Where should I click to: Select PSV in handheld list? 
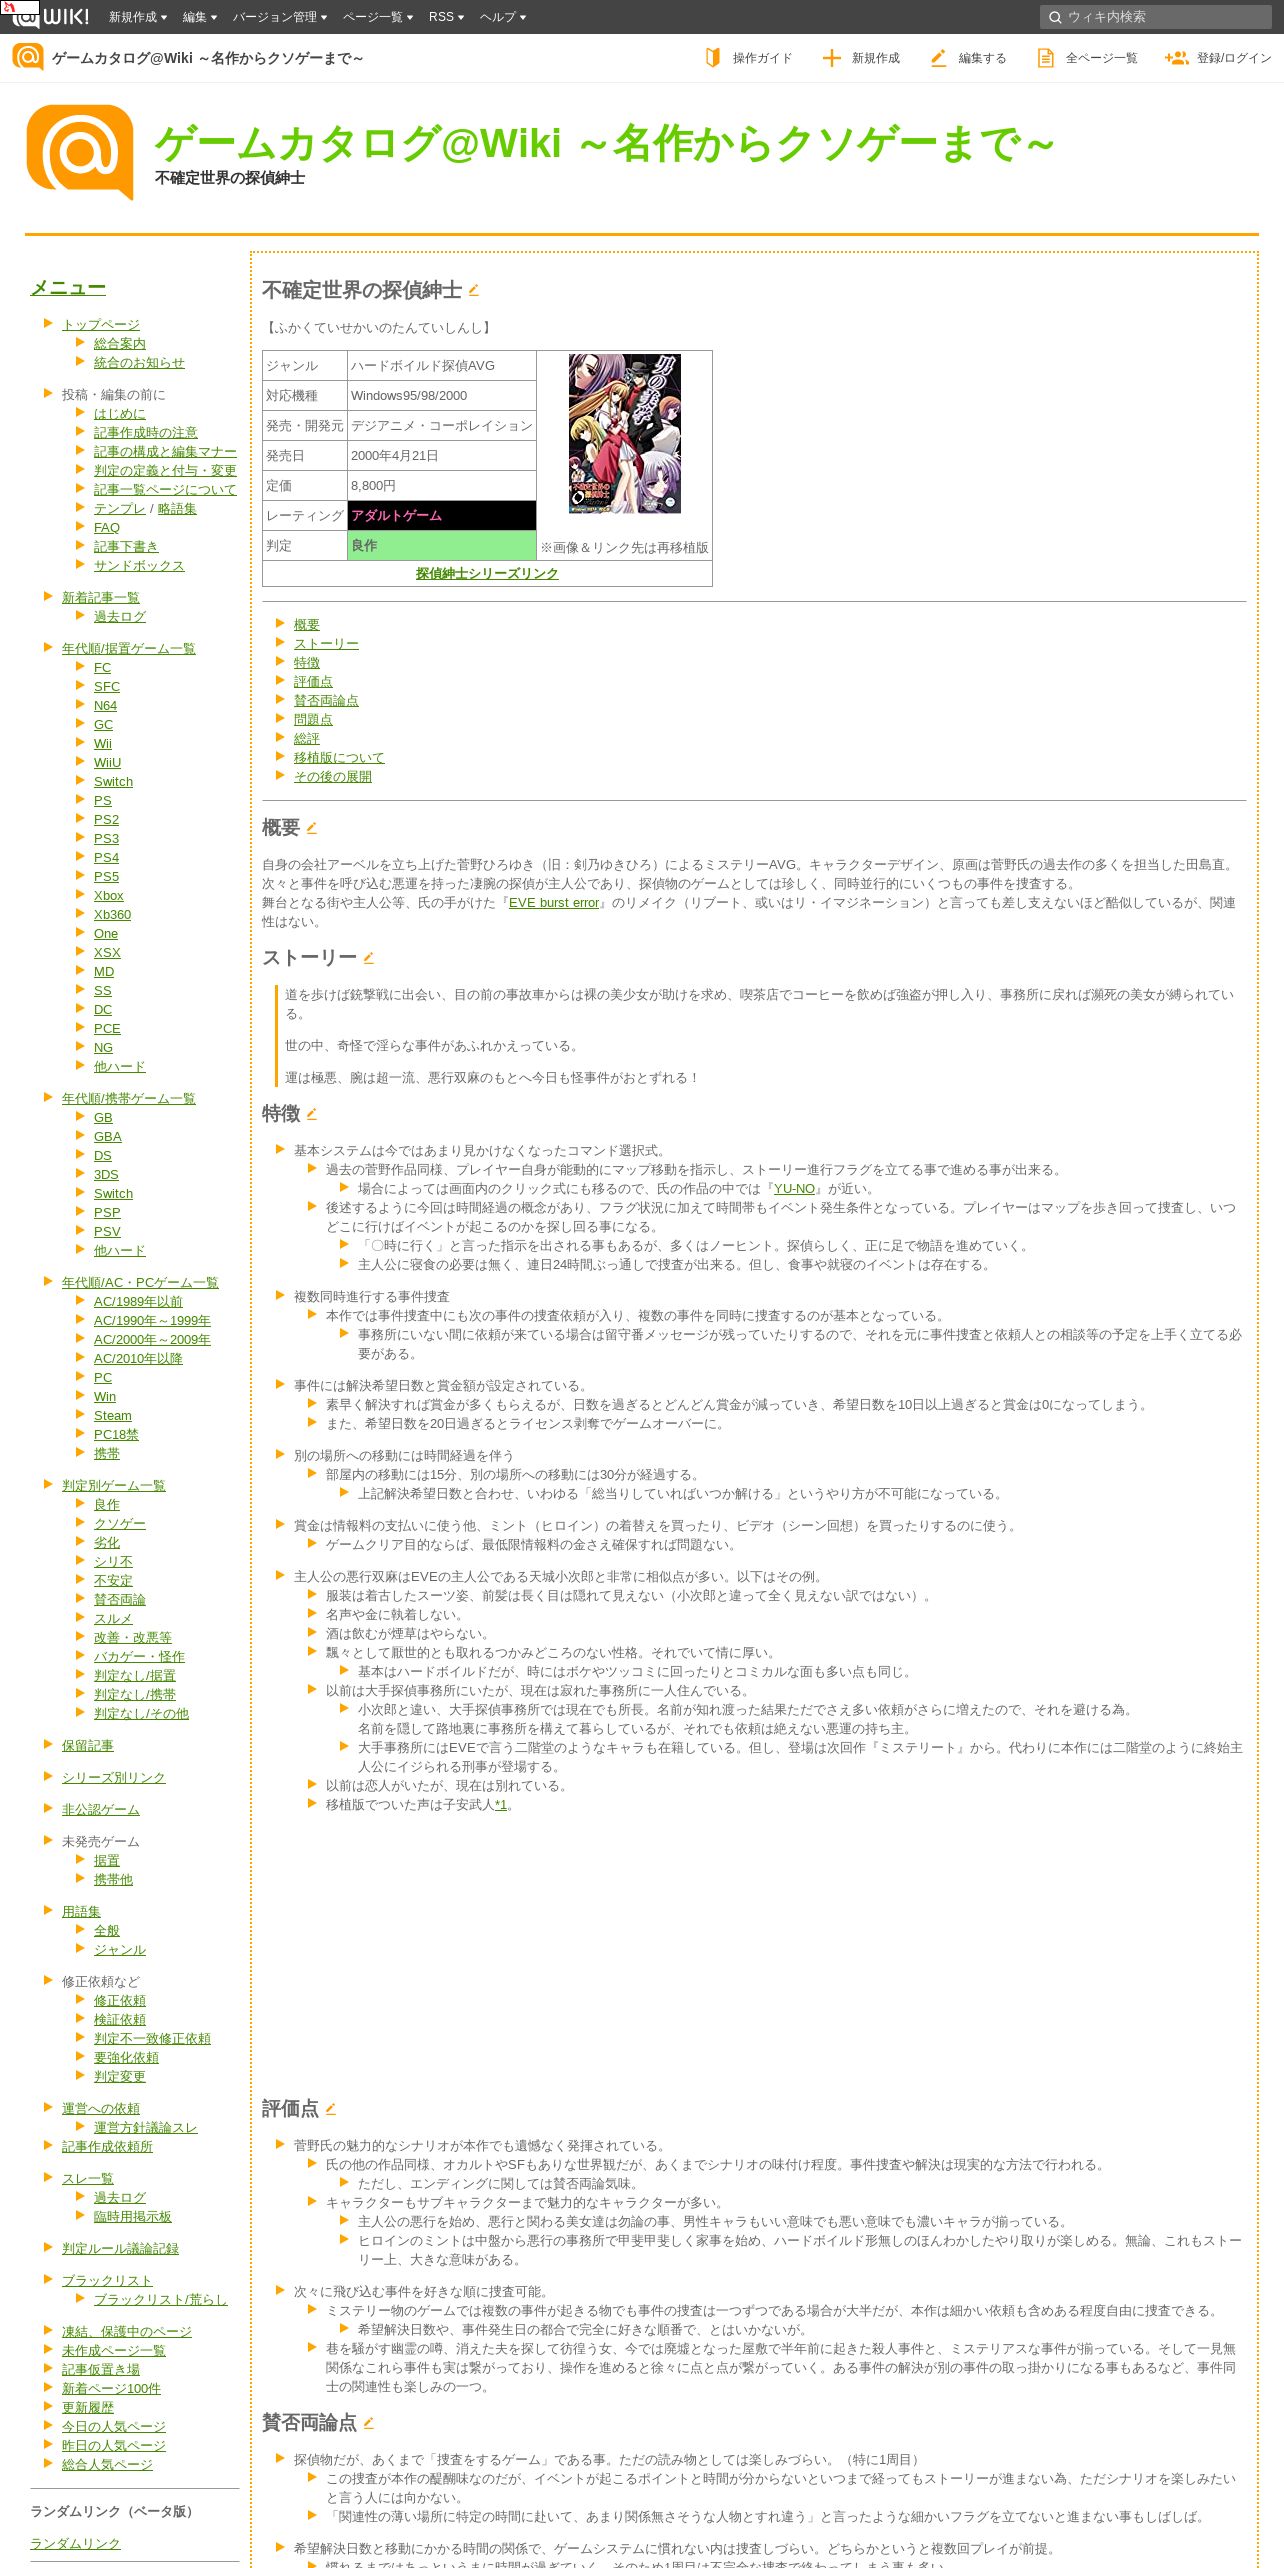pos(107,1232)
